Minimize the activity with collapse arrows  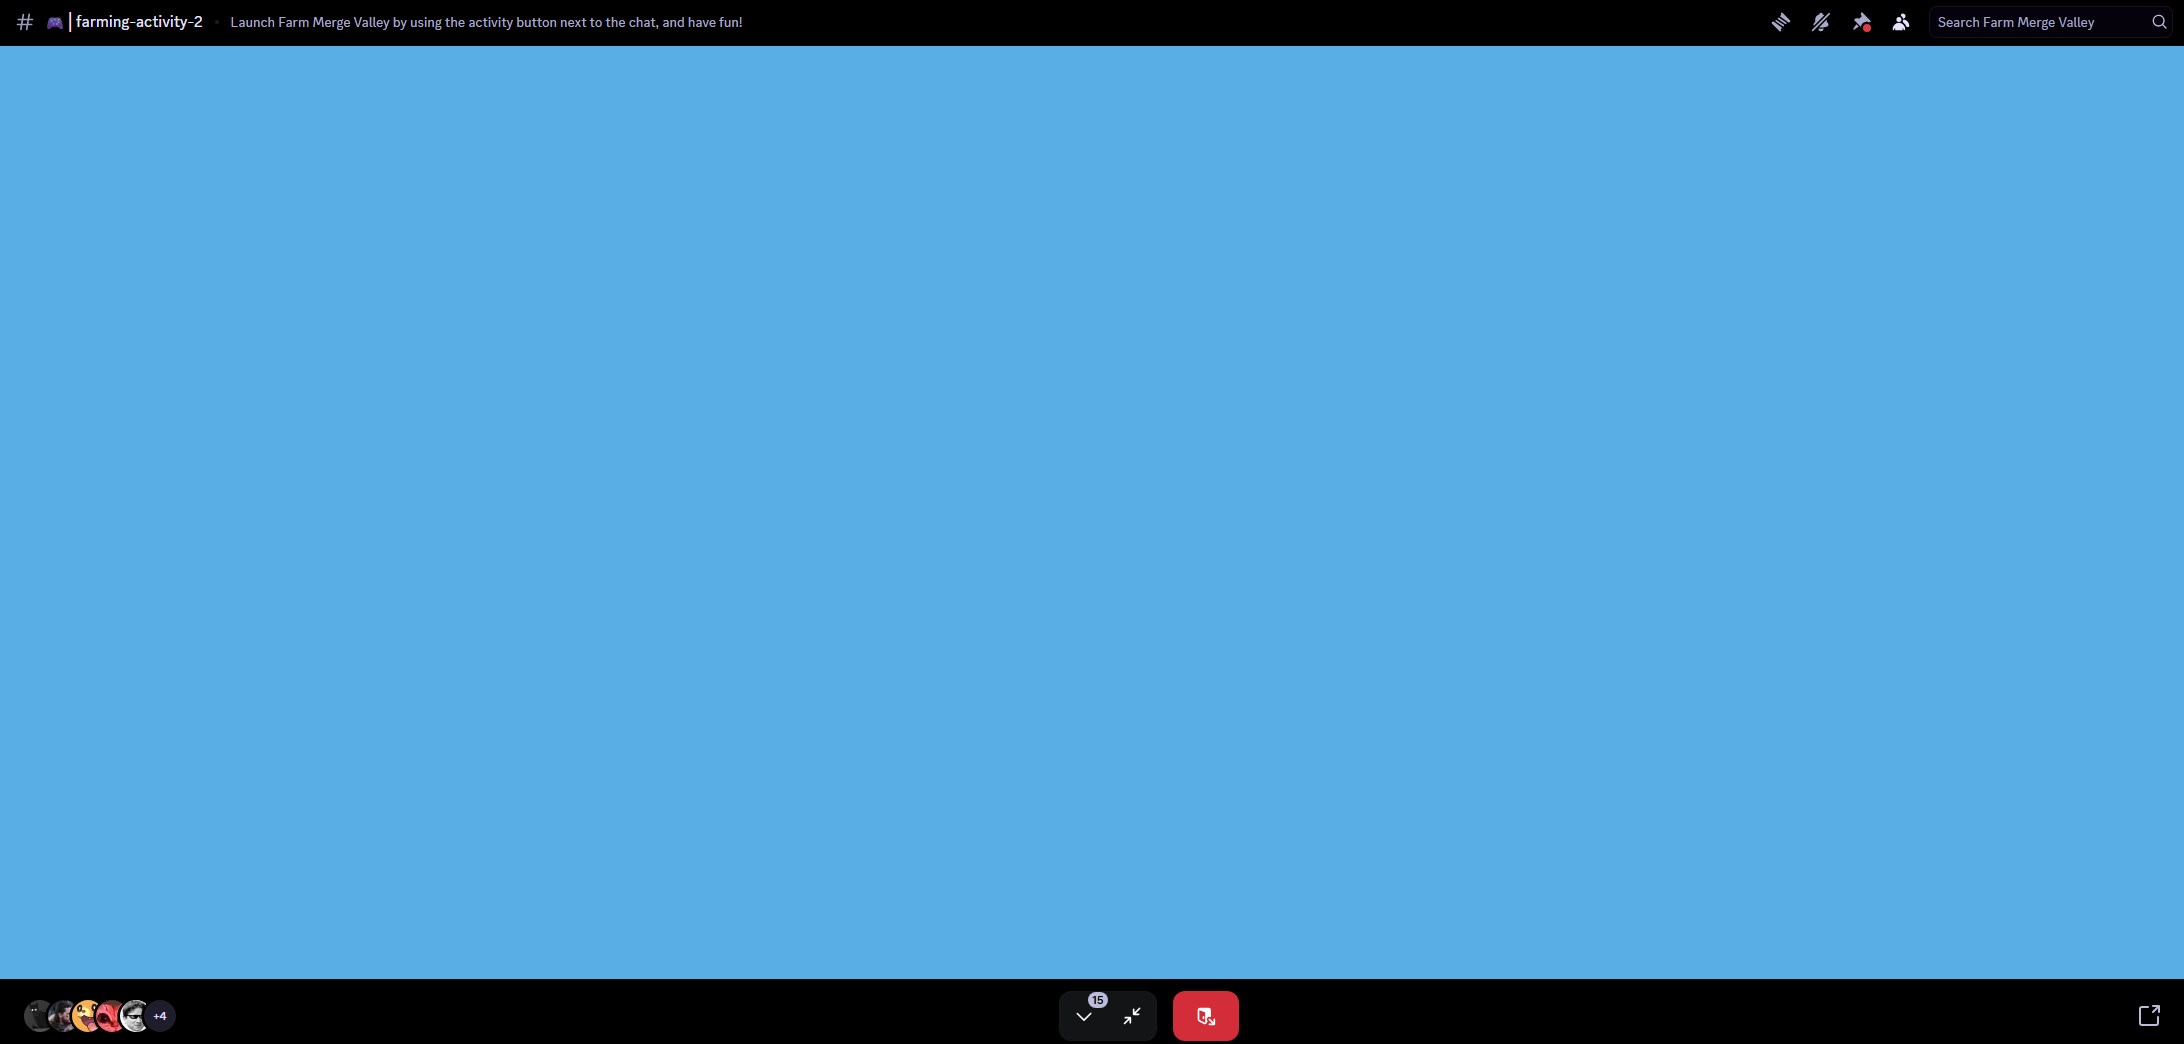[1132, 1016]
